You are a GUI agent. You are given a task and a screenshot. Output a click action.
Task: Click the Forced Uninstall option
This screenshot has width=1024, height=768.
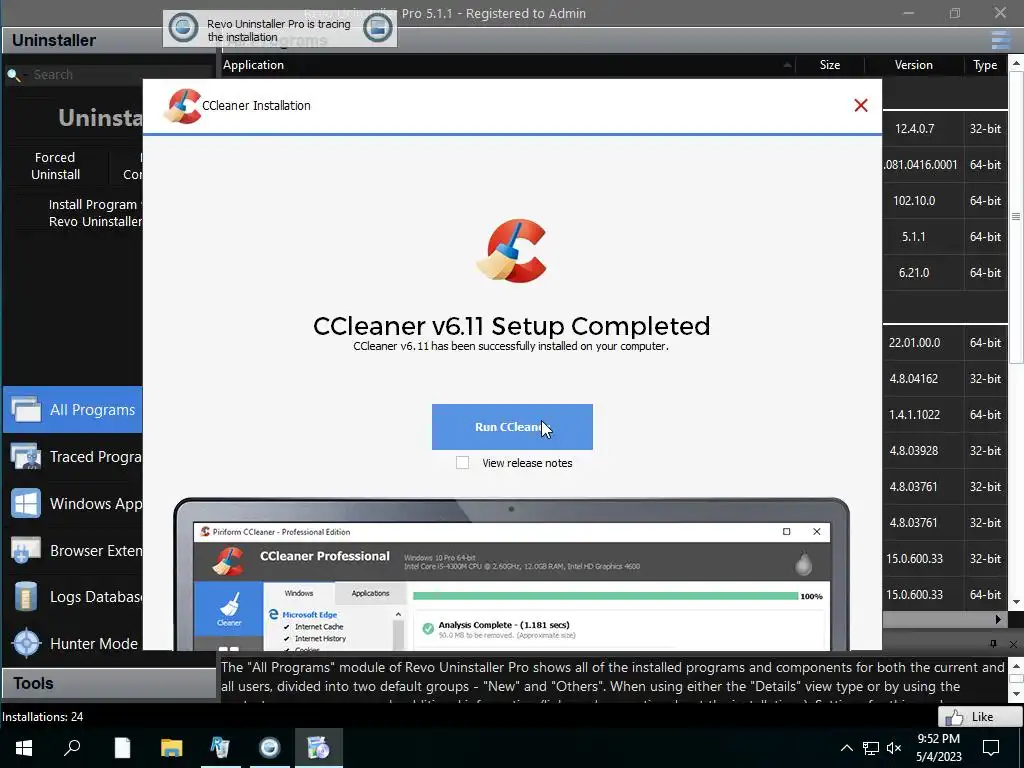pos(56,166)
